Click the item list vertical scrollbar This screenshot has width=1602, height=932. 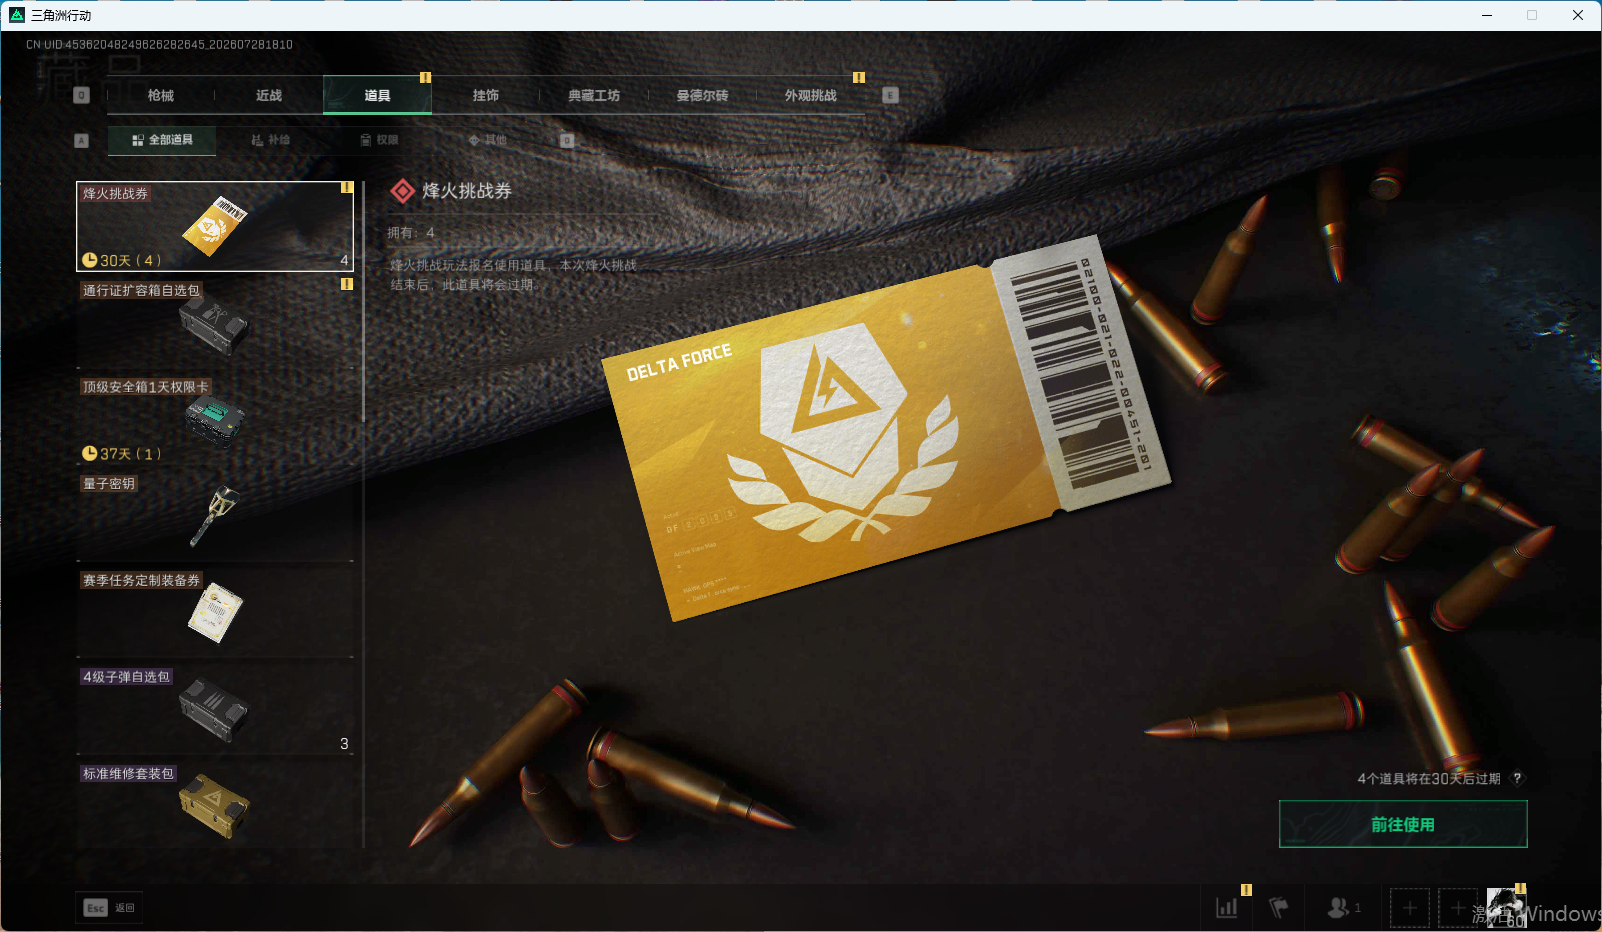coord(363,300)
